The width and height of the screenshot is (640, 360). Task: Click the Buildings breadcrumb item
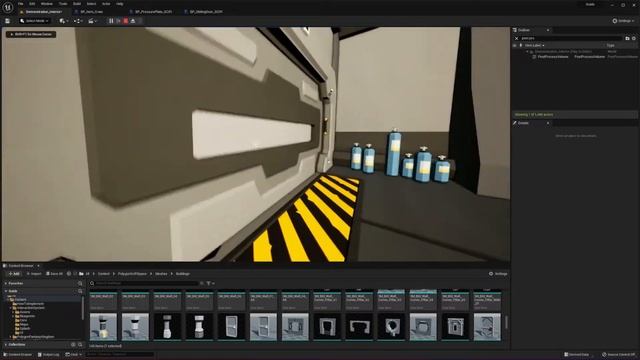(182, 274)
